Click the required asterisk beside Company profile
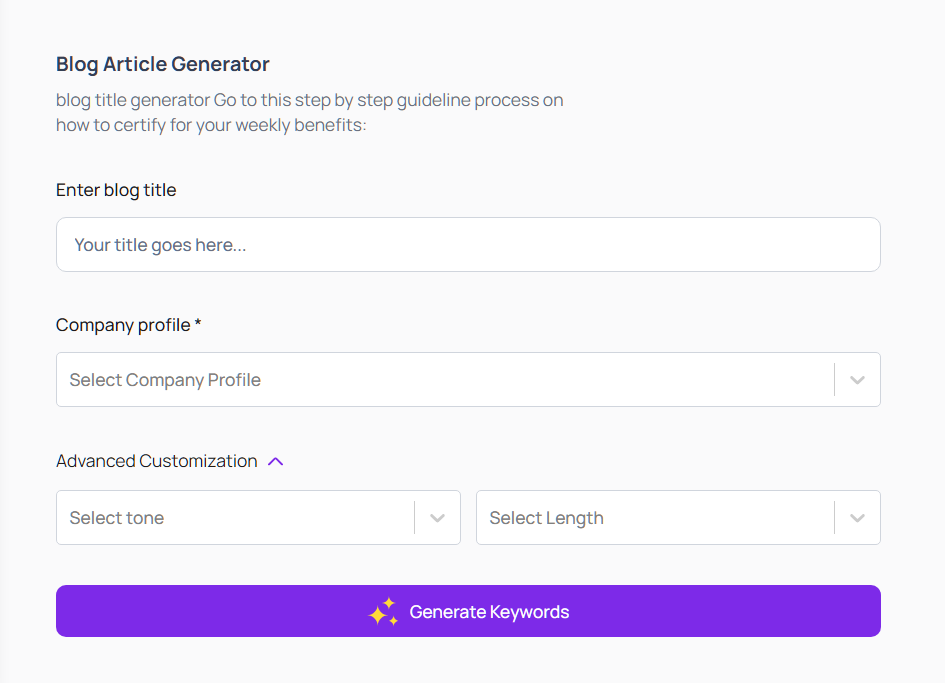This screenshot has height=683, width=945. 198,324
